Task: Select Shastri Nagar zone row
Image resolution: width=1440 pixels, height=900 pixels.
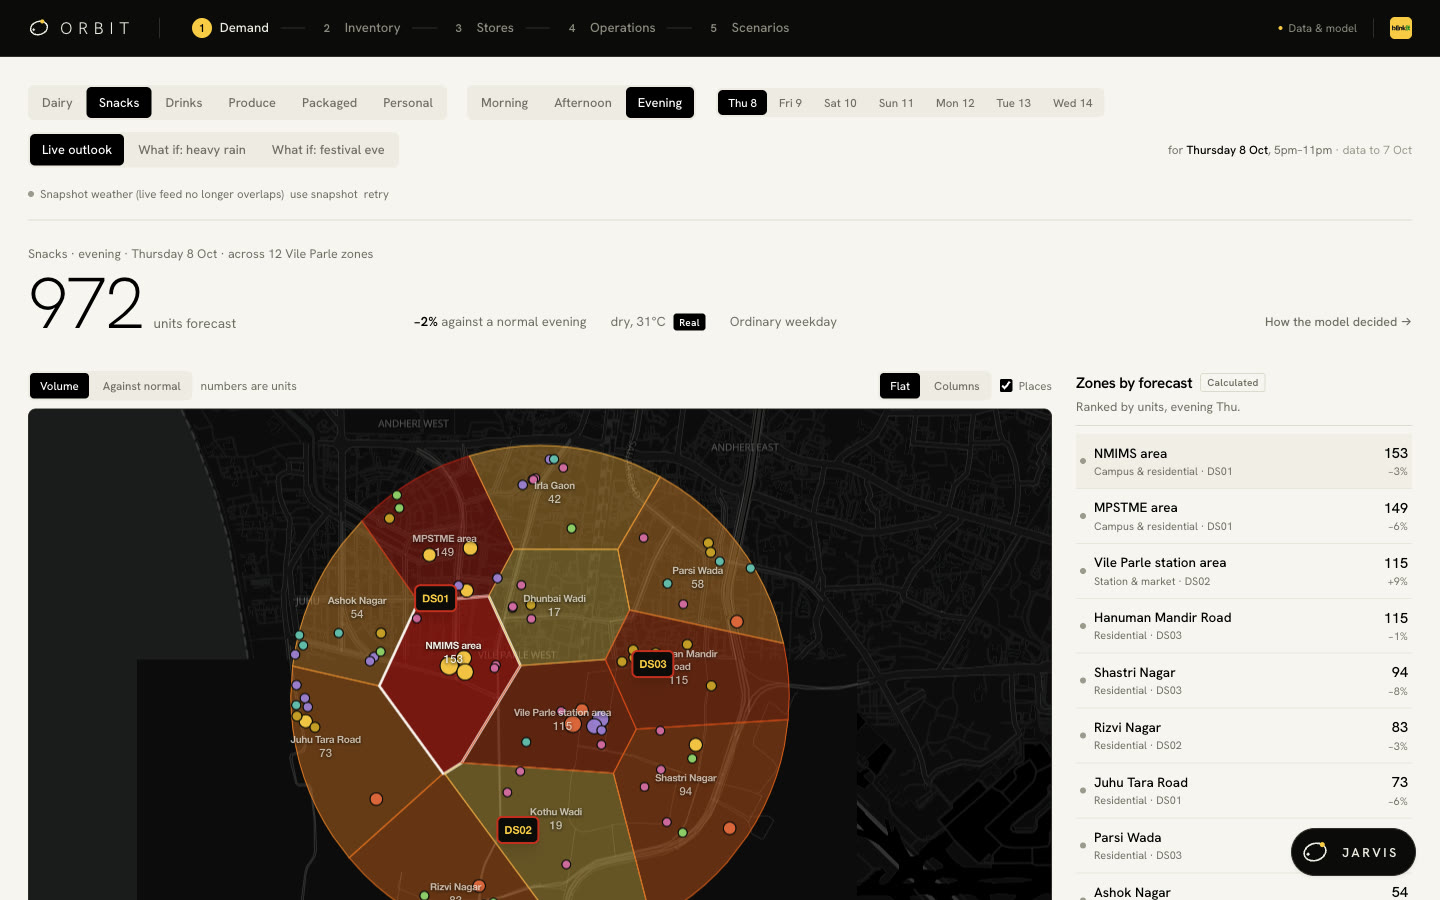Action: click(x=1244, y=681)
